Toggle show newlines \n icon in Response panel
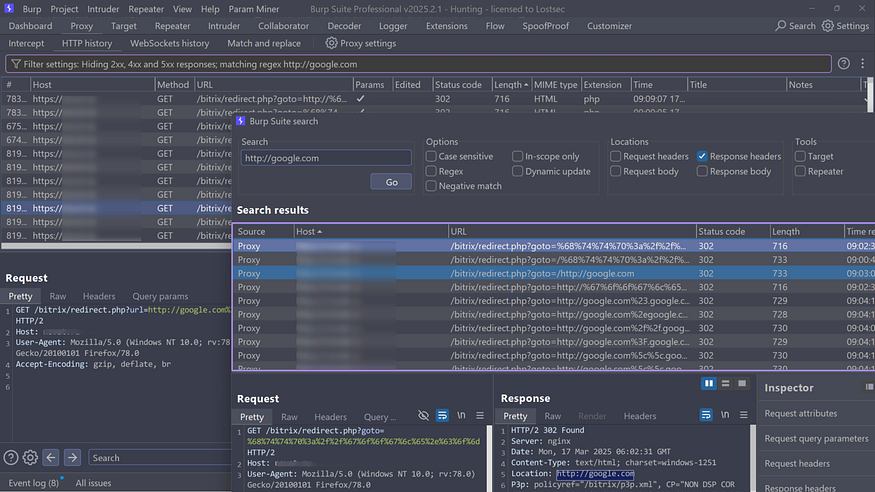Viewport: 875px width, 492px height. [725, 415]
